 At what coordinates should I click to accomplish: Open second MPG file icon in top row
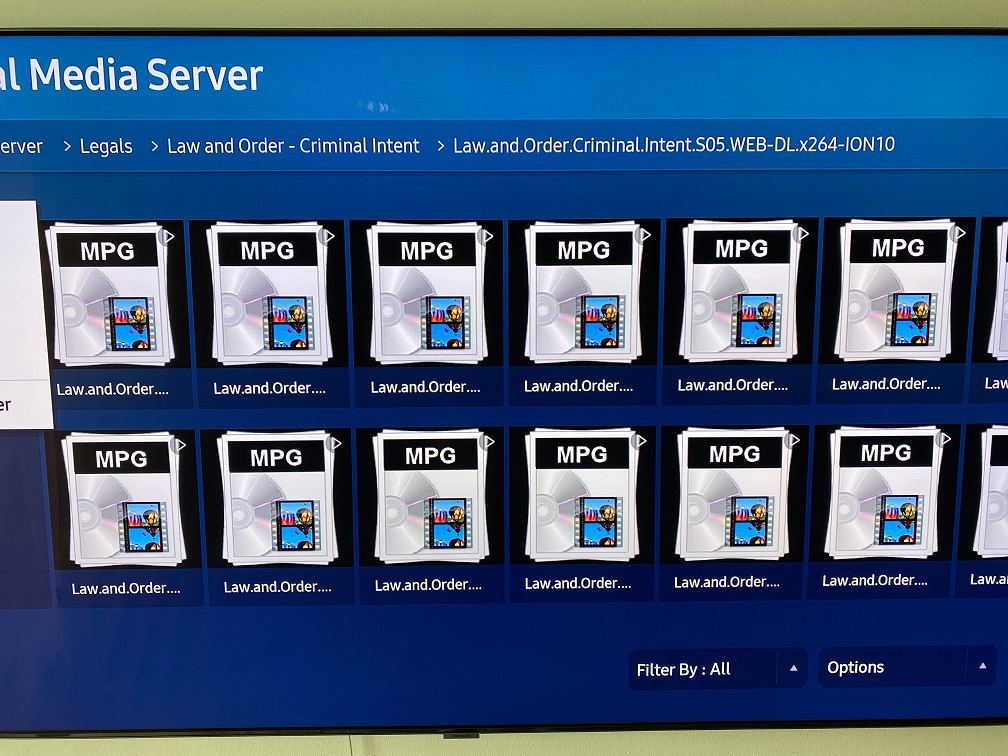(x=271, y=293)
